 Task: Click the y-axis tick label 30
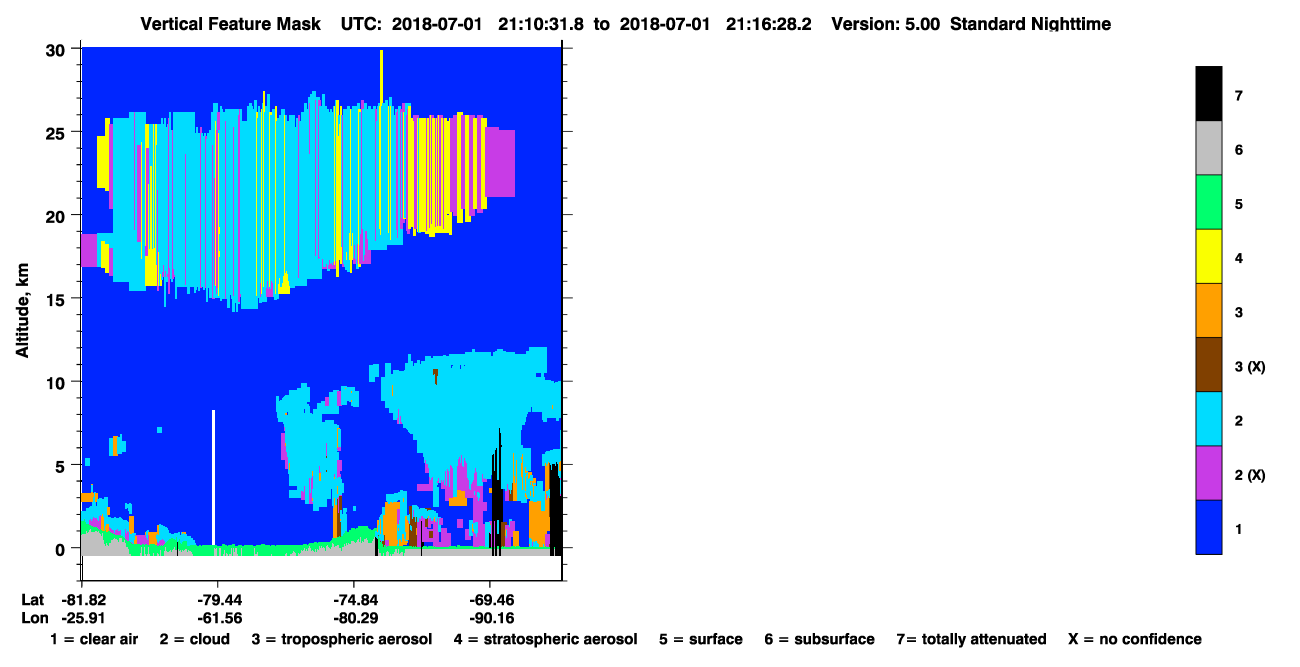click(57, 49)
